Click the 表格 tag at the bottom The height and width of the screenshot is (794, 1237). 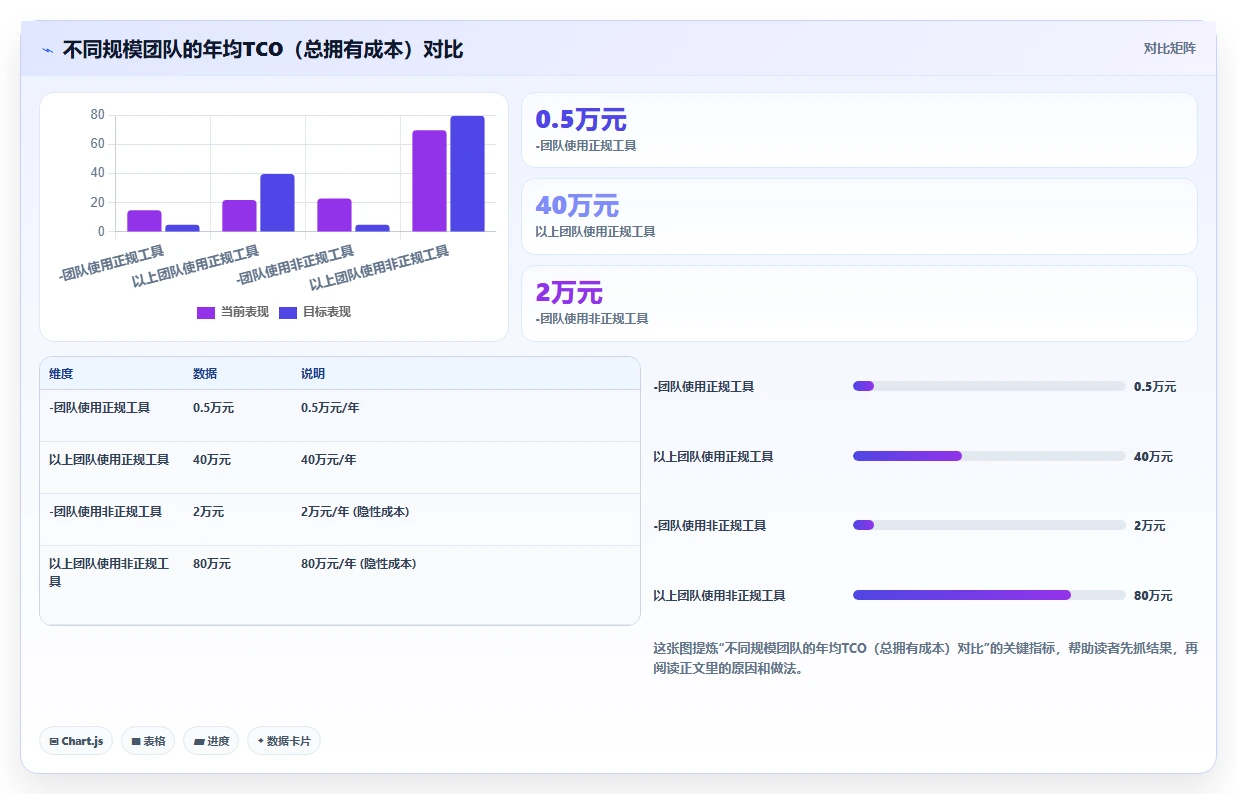(x=148, y=741)
